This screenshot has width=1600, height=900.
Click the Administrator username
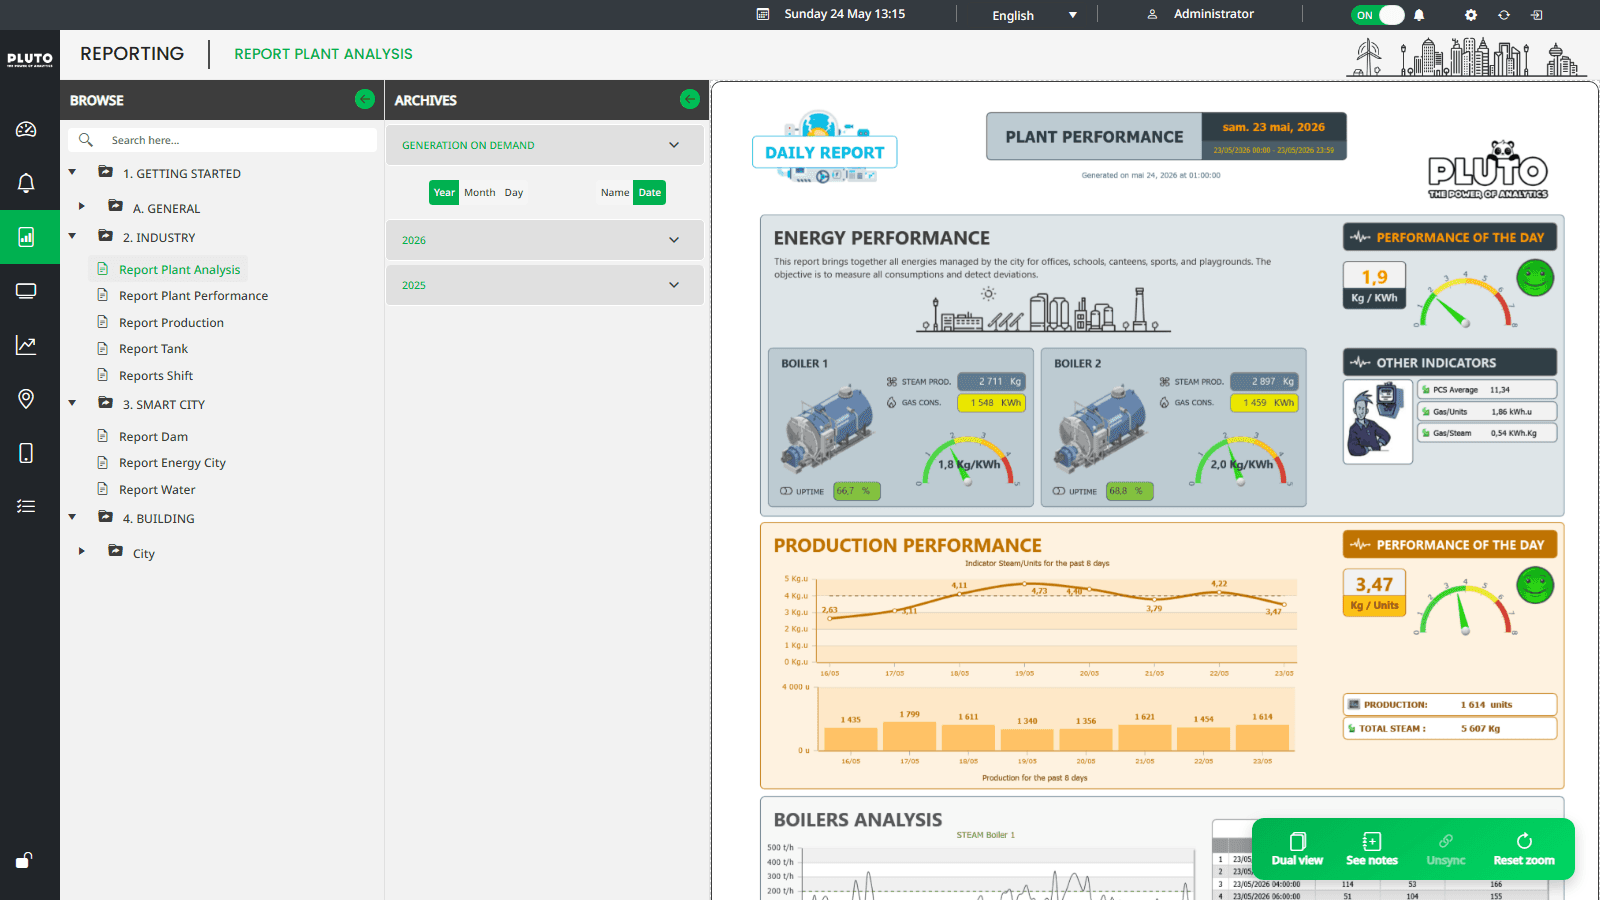click(x=1213, y=14)
